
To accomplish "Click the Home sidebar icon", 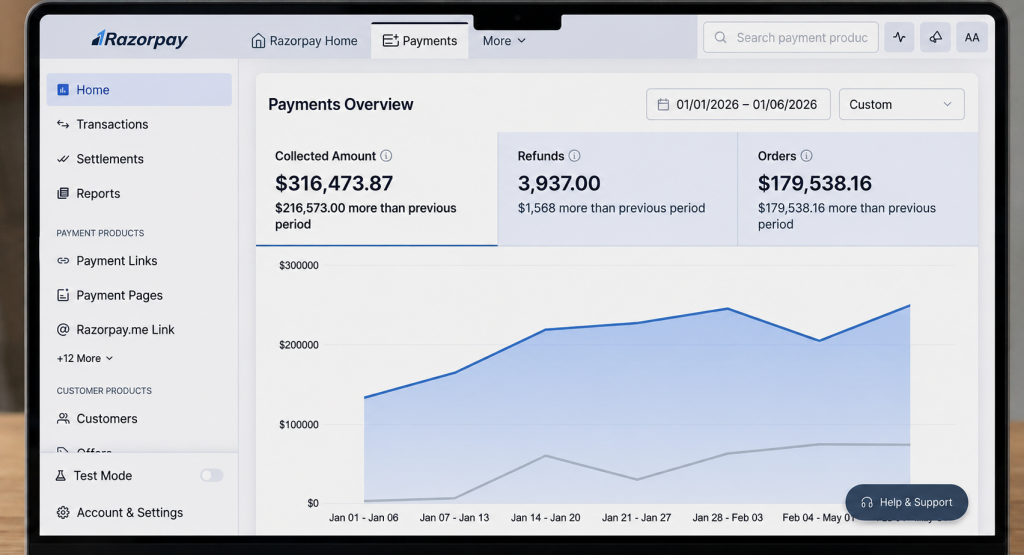I will point(63,89).
